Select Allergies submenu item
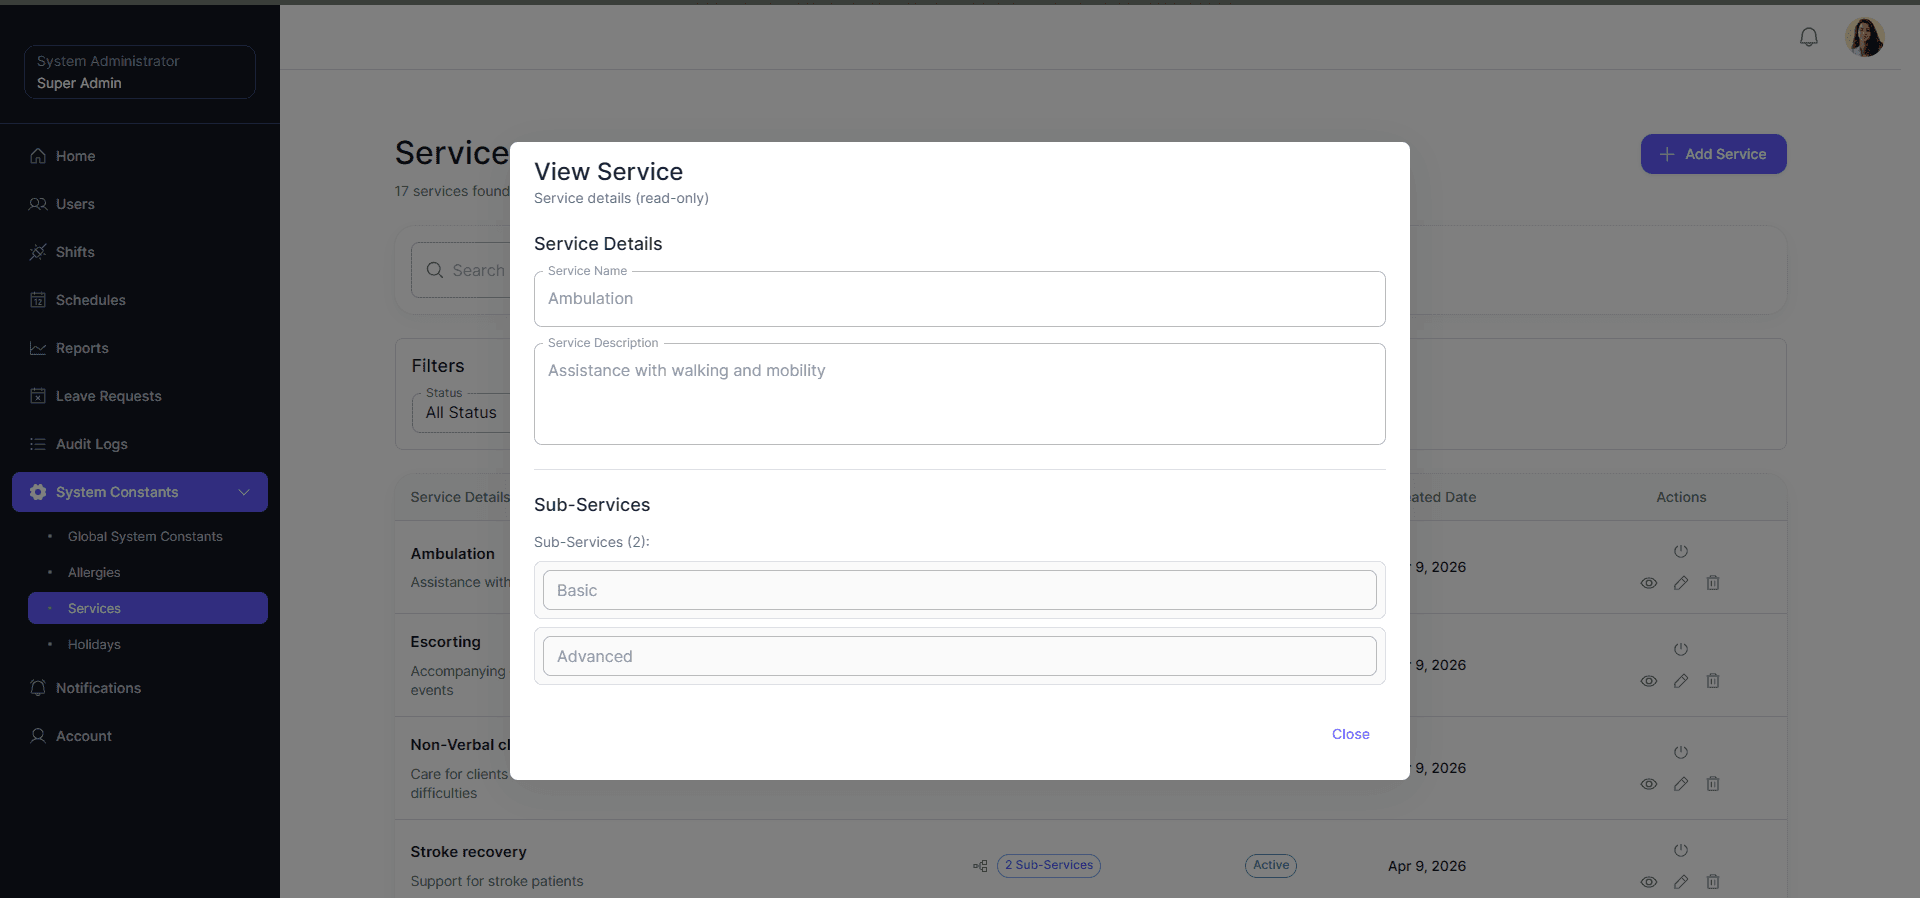 click(148, 572)
